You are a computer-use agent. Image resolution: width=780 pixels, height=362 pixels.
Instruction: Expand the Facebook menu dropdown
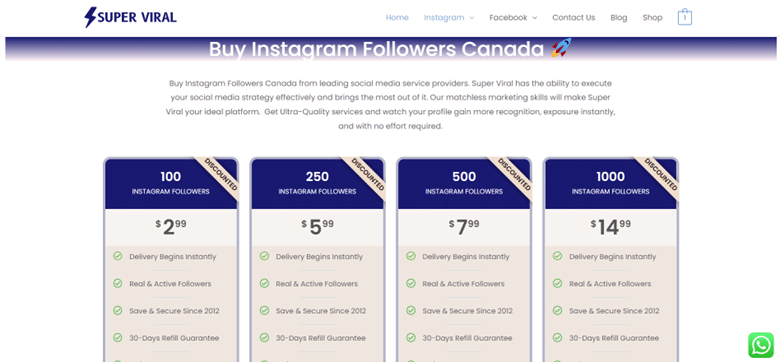(x=513, y=17)
